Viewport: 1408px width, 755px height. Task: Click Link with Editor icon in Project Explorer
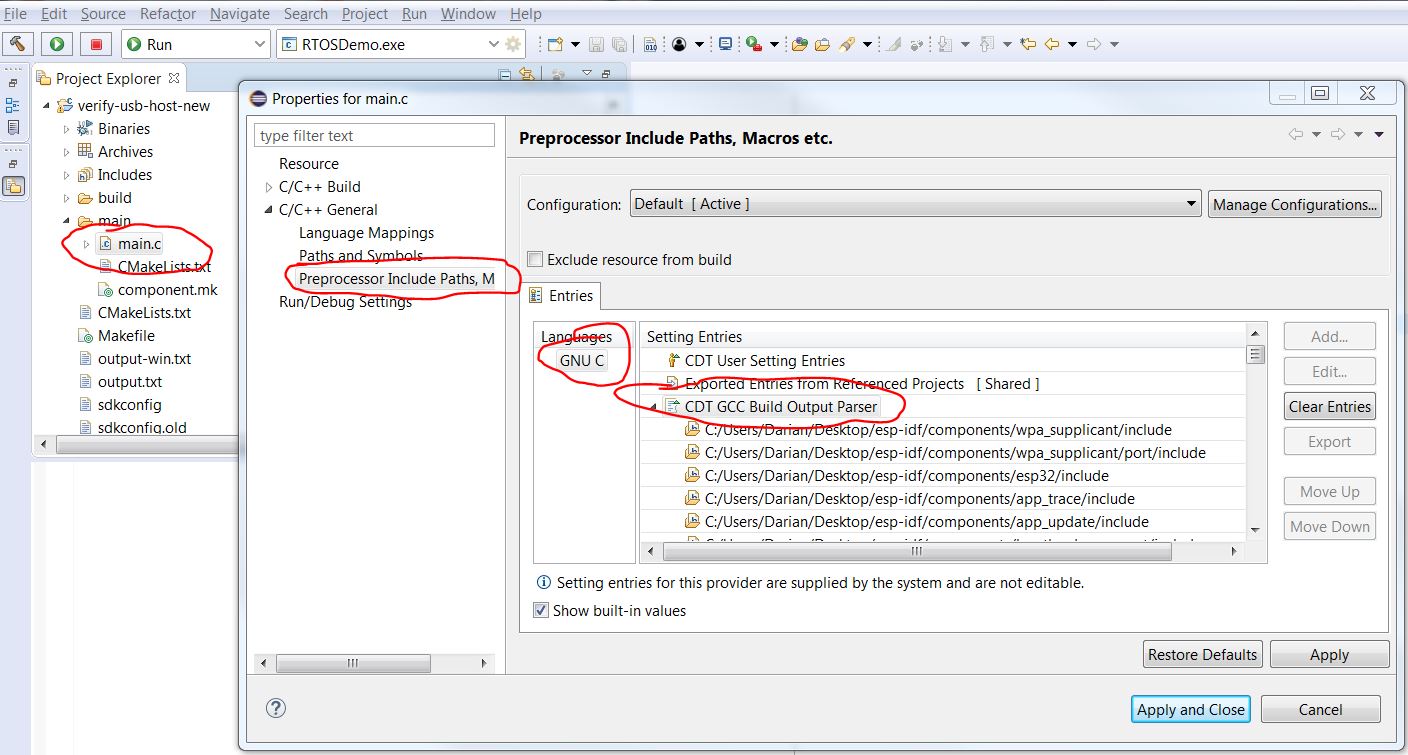tap(527, 74)
